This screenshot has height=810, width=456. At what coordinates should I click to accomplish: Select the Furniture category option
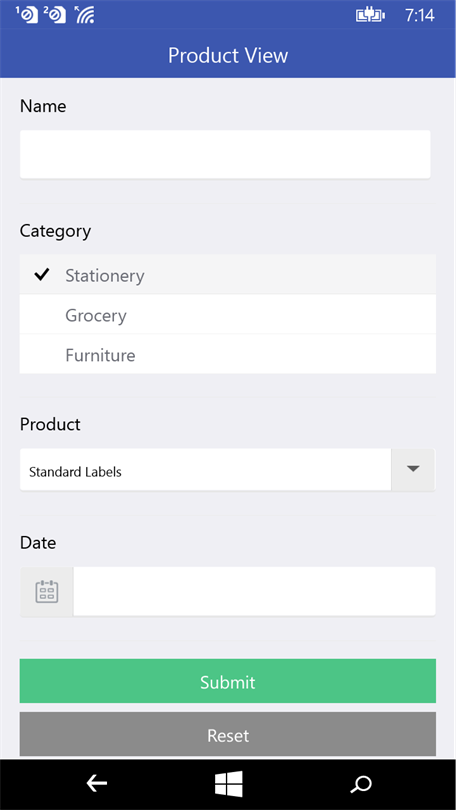pyautogui.click(x=228, y=354)
